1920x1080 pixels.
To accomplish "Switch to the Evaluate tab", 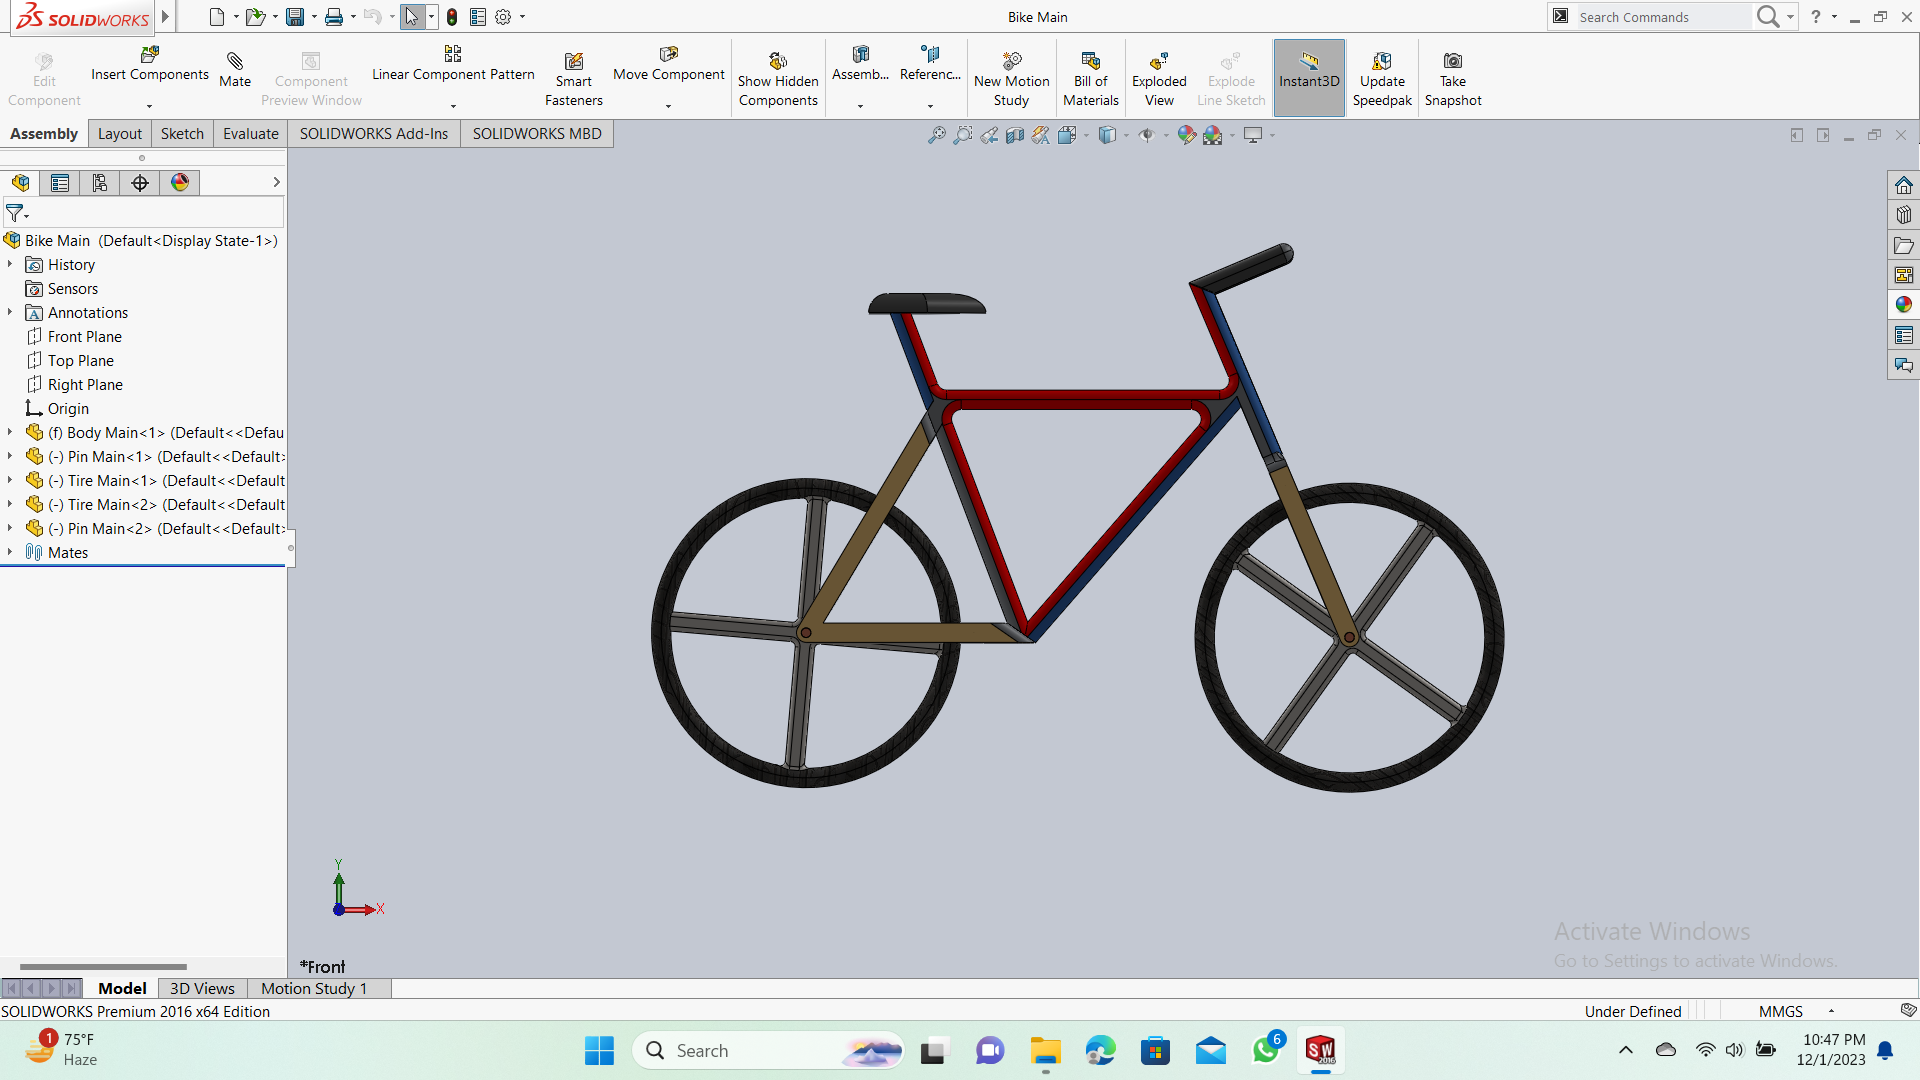I will tap(250, 134).
